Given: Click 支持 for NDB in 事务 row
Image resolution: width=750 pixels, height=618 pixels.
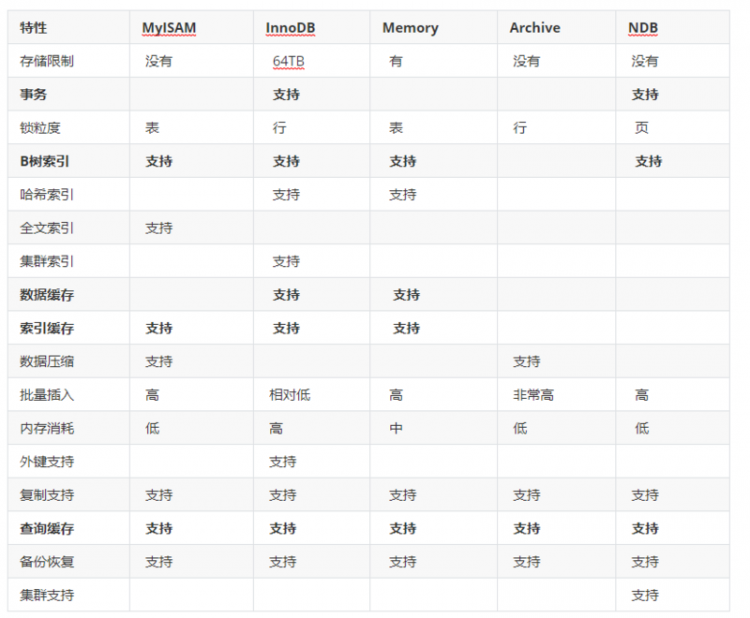Looking at the screenshot, I should pos(645,94).
